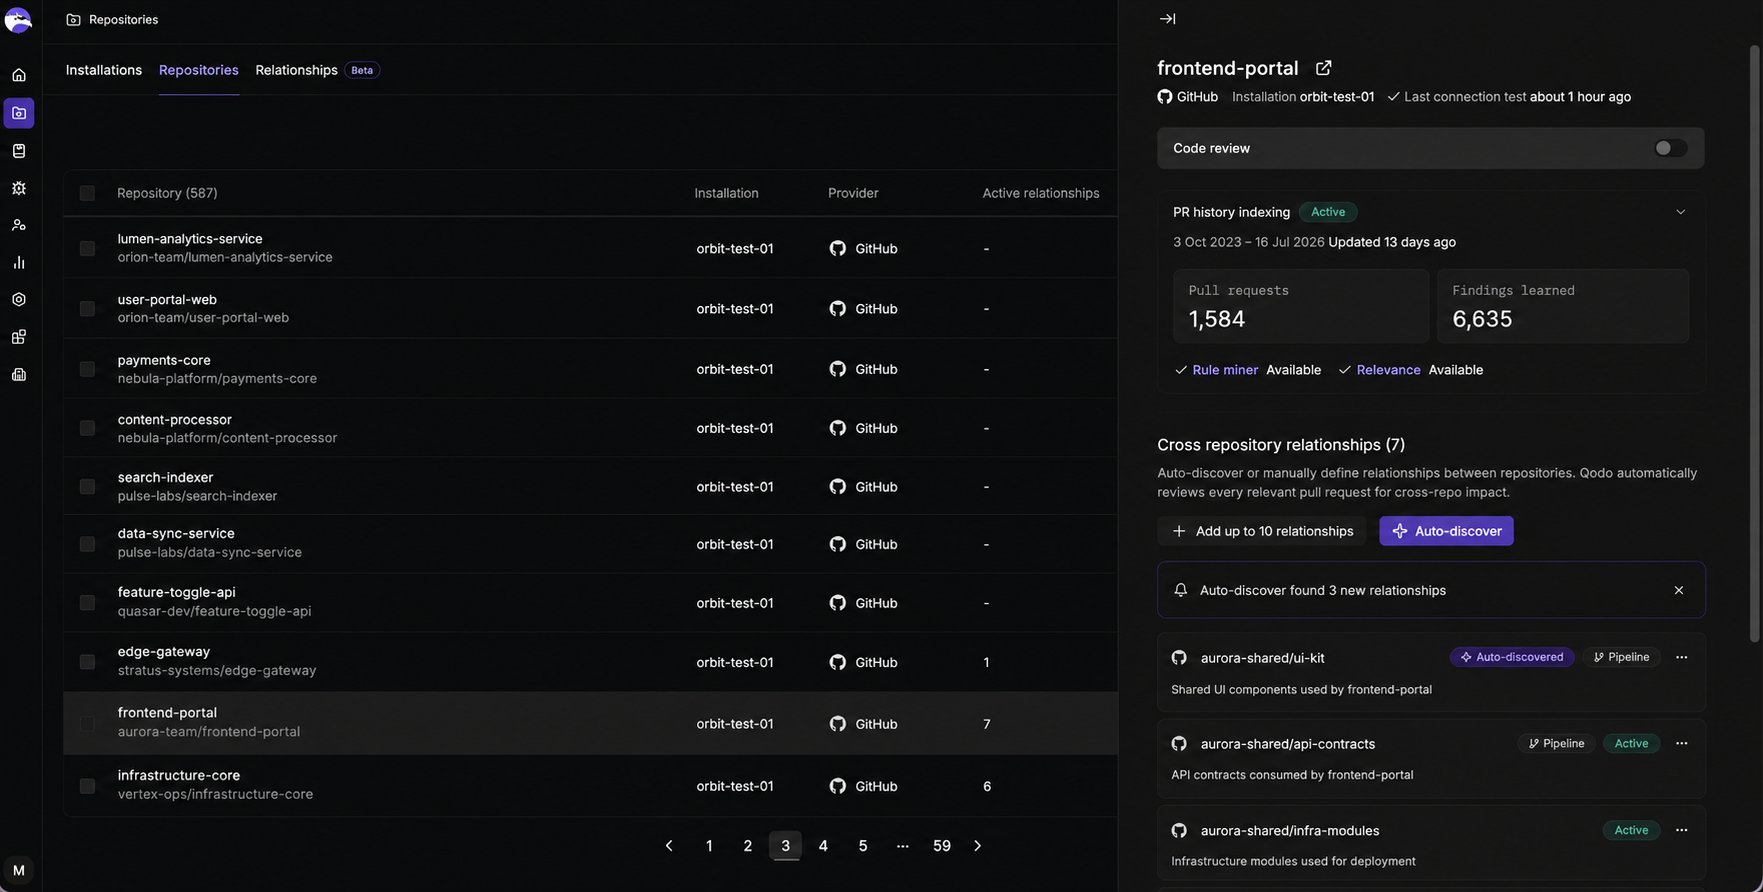Screen dimensions: 1763x892
Task: Check the content-processor row checkbox
Action: point(87,428)
